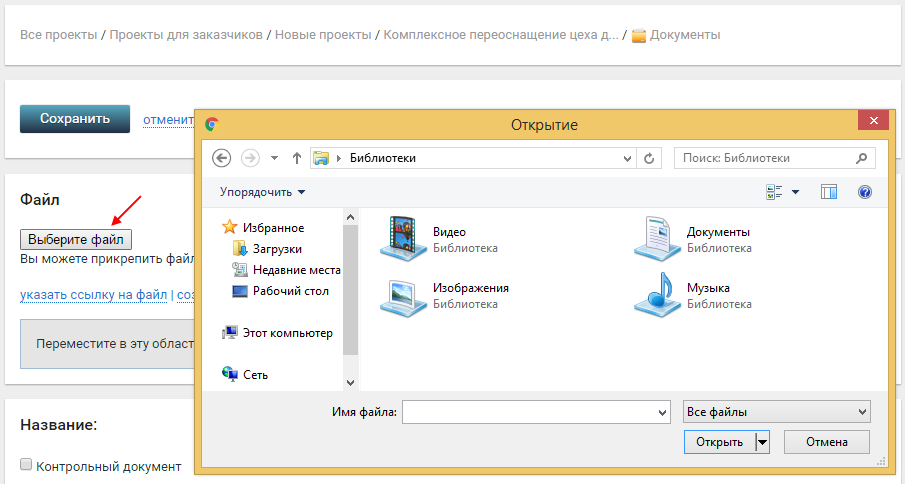Click the Библиотеки address path segment
This screenshot has height=484, width=905.
(x=383, y=158)
